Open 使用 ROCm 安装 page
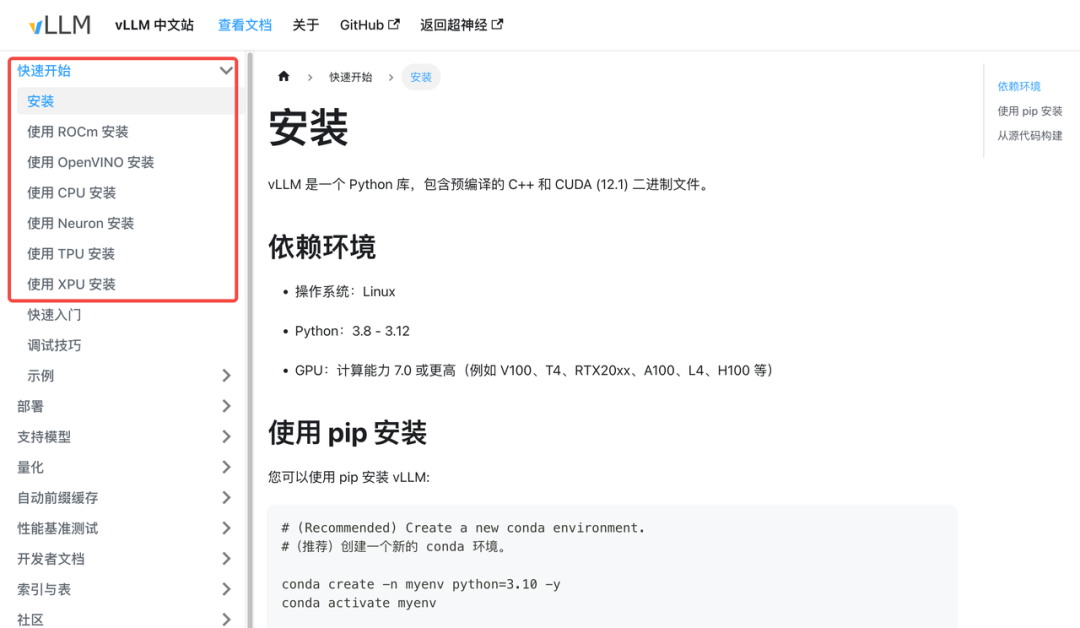Viewport: 1080px width, 628px height. click(78, 132)
